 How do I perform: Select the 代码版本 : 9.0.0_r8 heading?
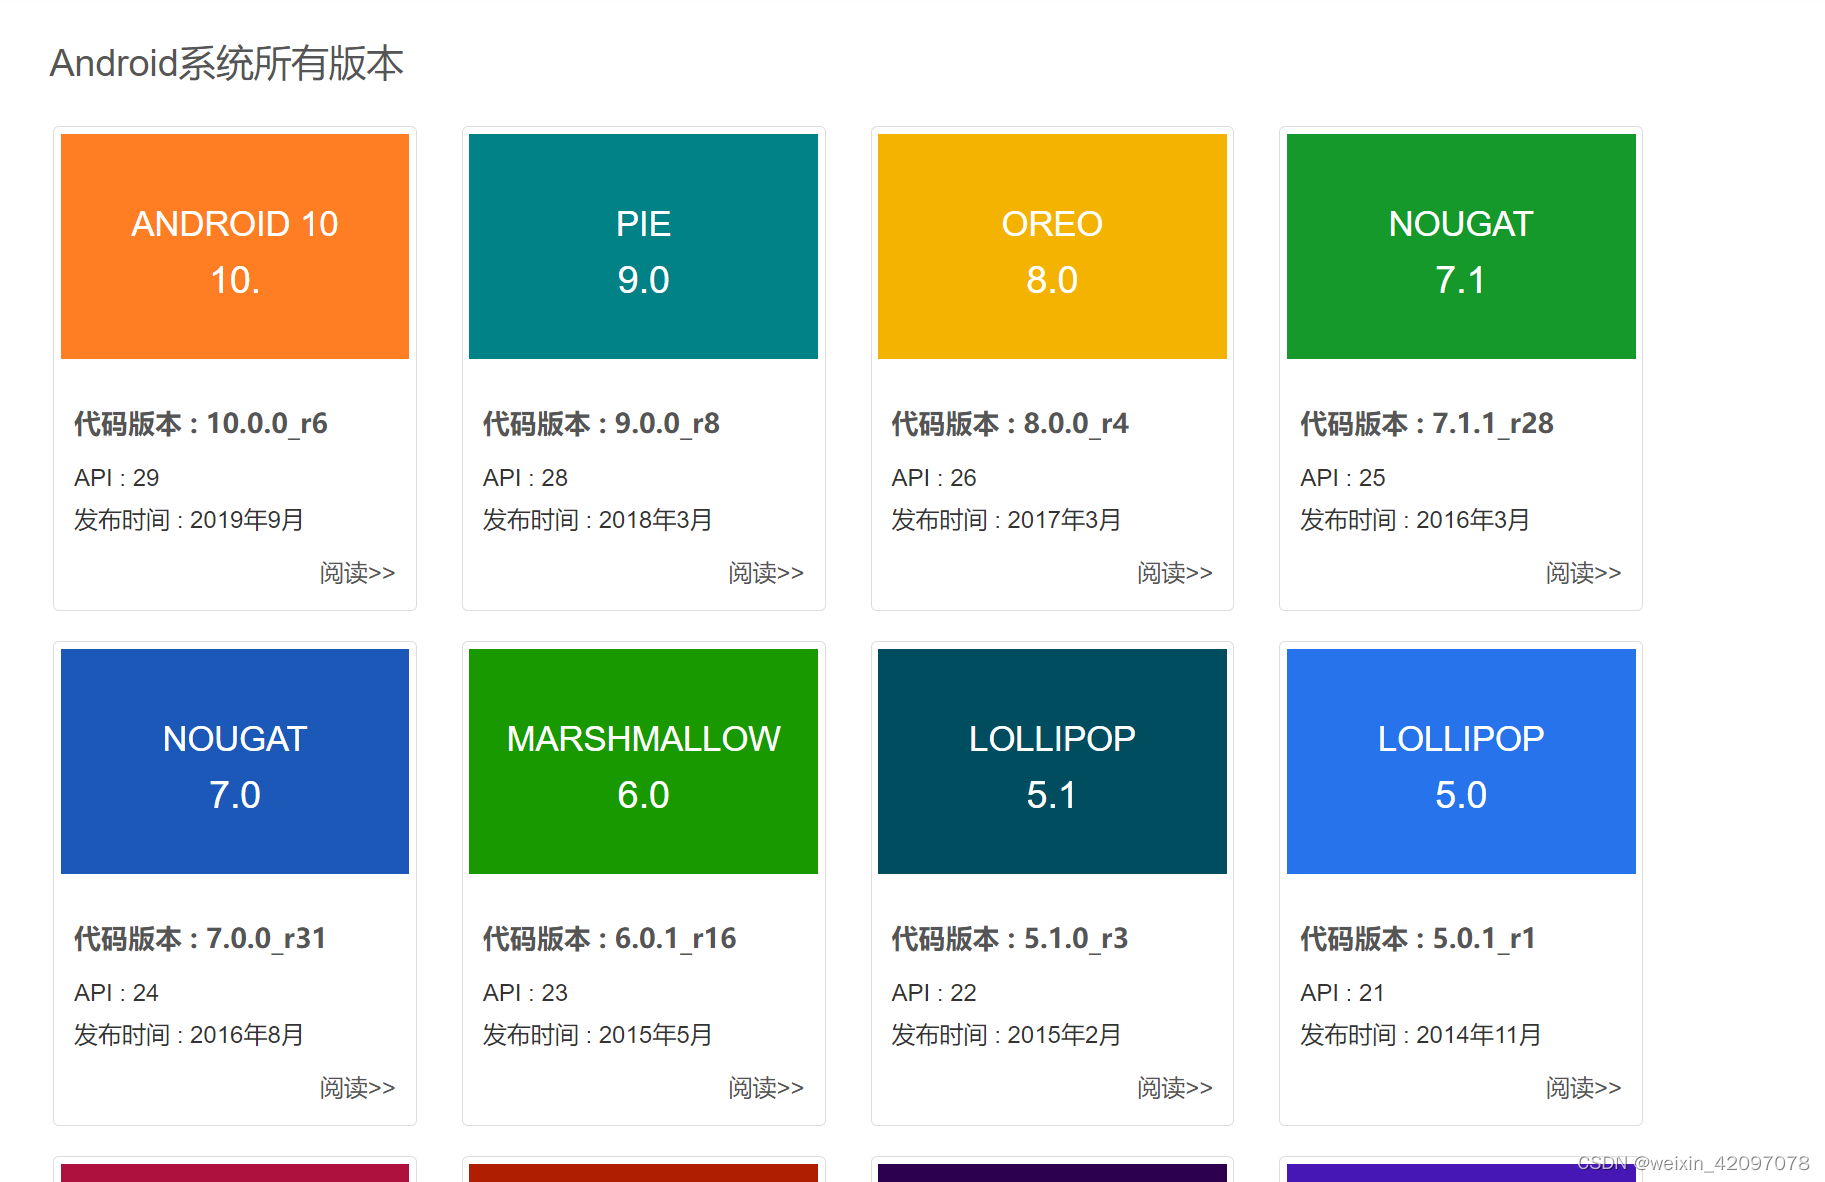click(601, 424)
